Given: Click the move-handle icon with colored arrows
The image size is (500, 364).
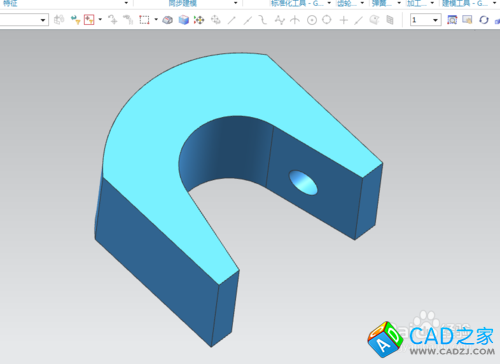Looking at the screenshot, I should 199,20.
